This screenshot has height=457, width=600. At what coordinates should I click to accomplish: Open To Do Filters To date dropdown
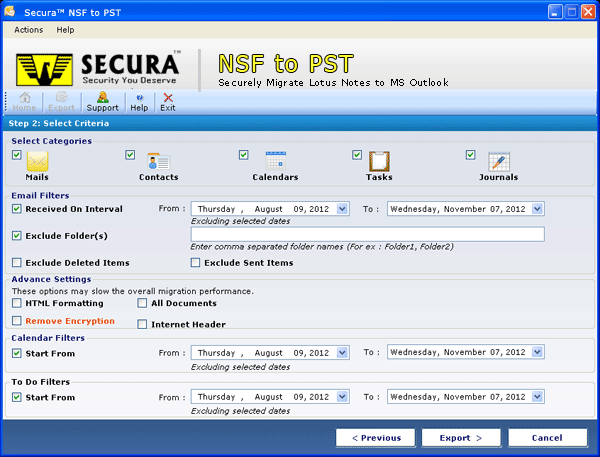coord(538,397)
